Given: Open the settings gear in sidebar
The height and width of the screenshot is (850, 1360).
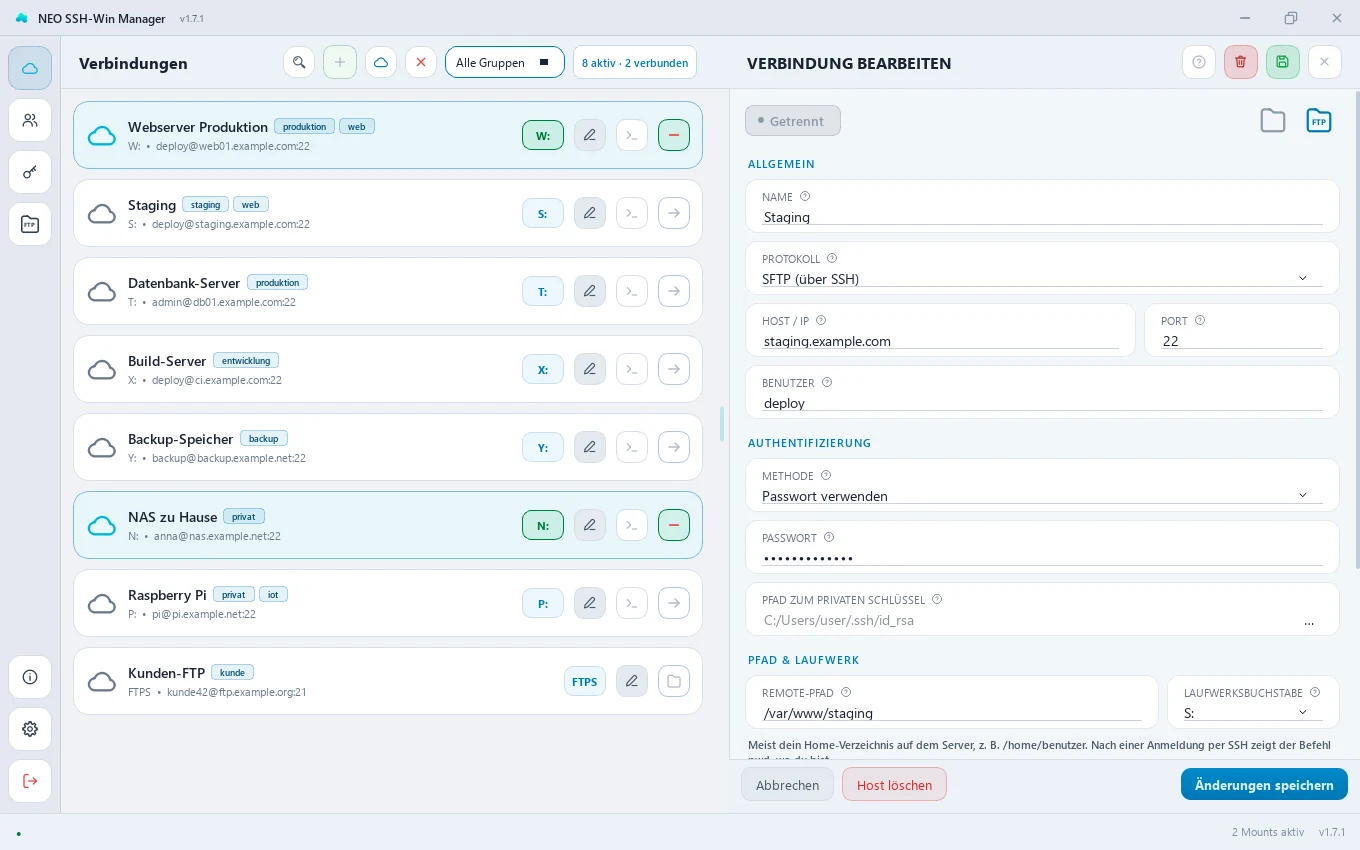Looking at the screenshot, I should [30, 729].
